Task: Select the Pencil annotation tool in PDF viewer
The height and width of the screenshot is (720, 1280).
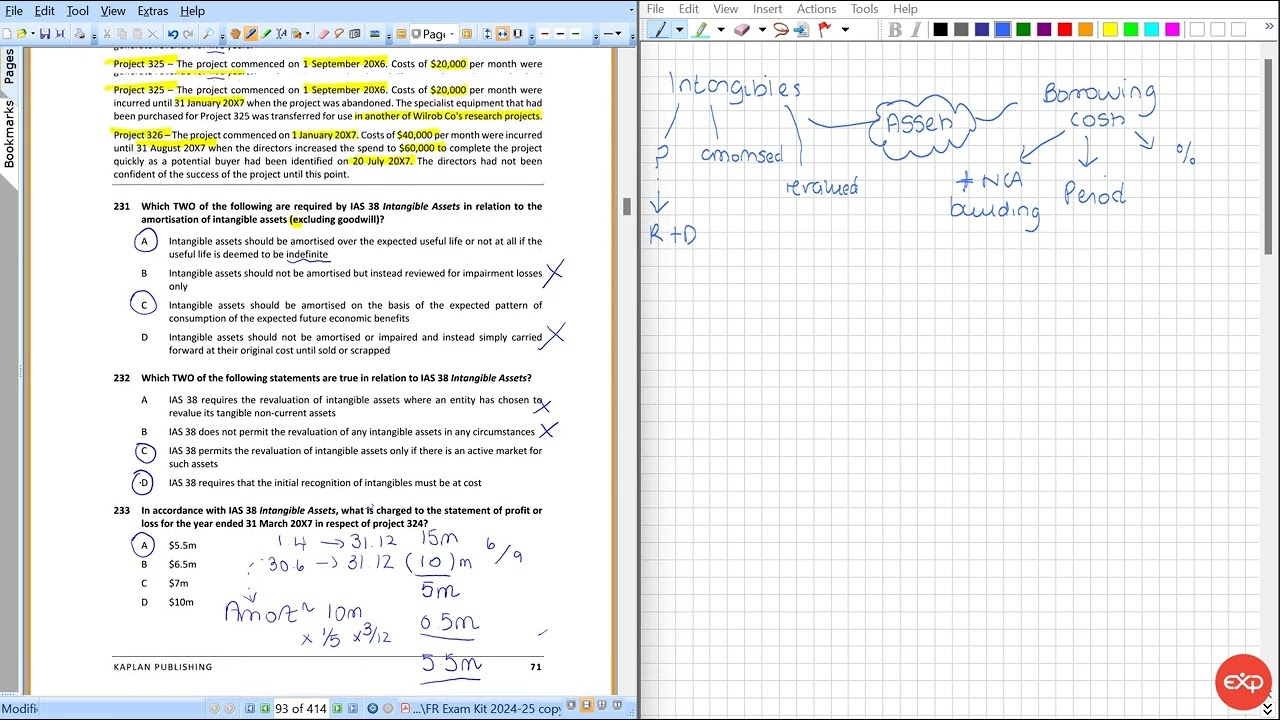Action: click(250, 34)
